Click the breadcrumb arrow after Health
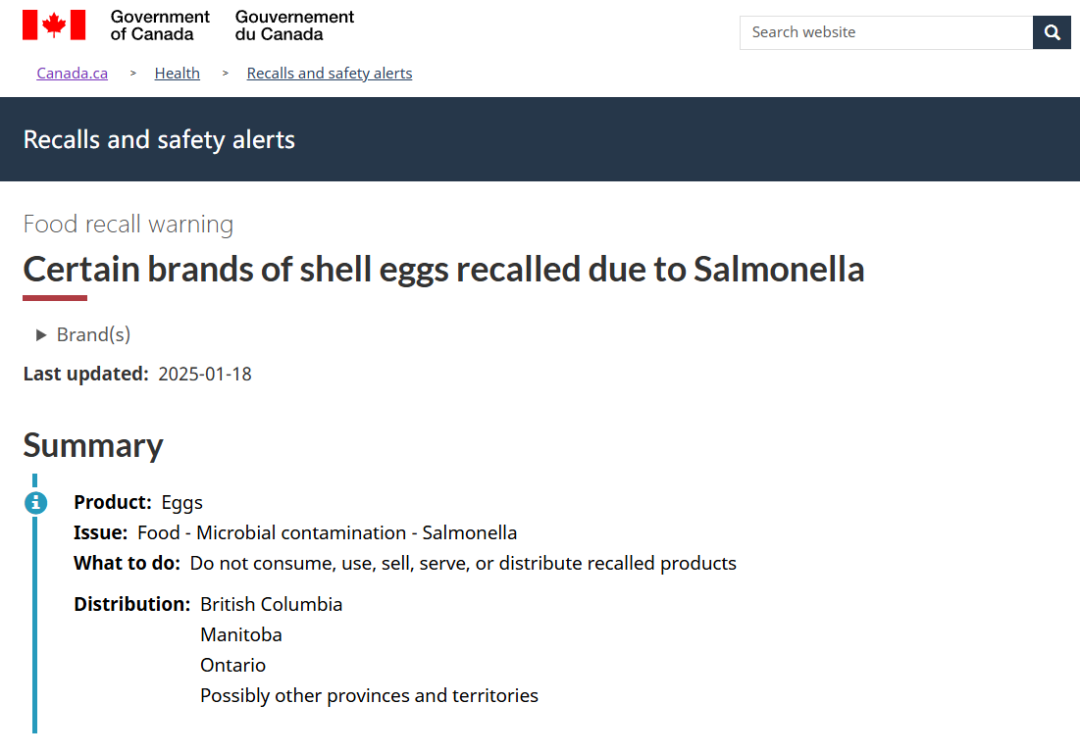This screenshot has height=755, width=1080. click(225, 73)
